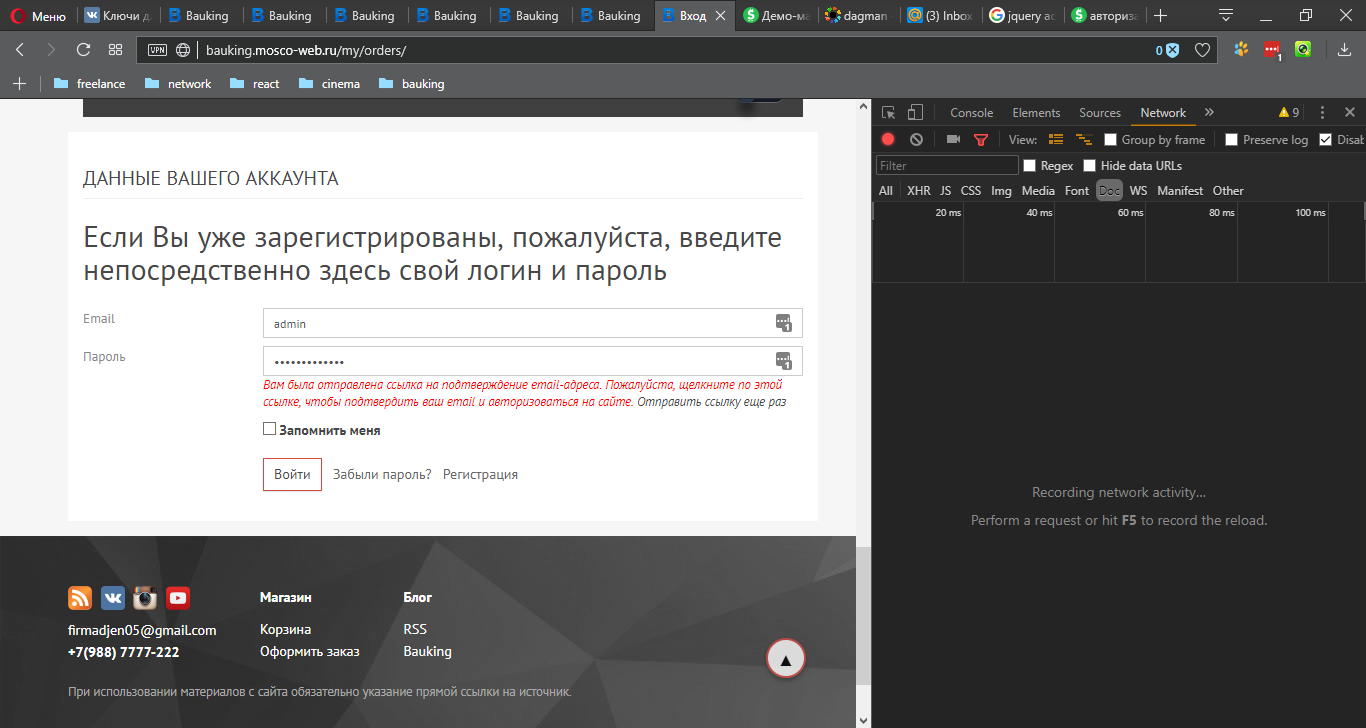Viewport: 1366px width, 728px height.
Task: Click the network Filter text box
Action: coord(947,166)
